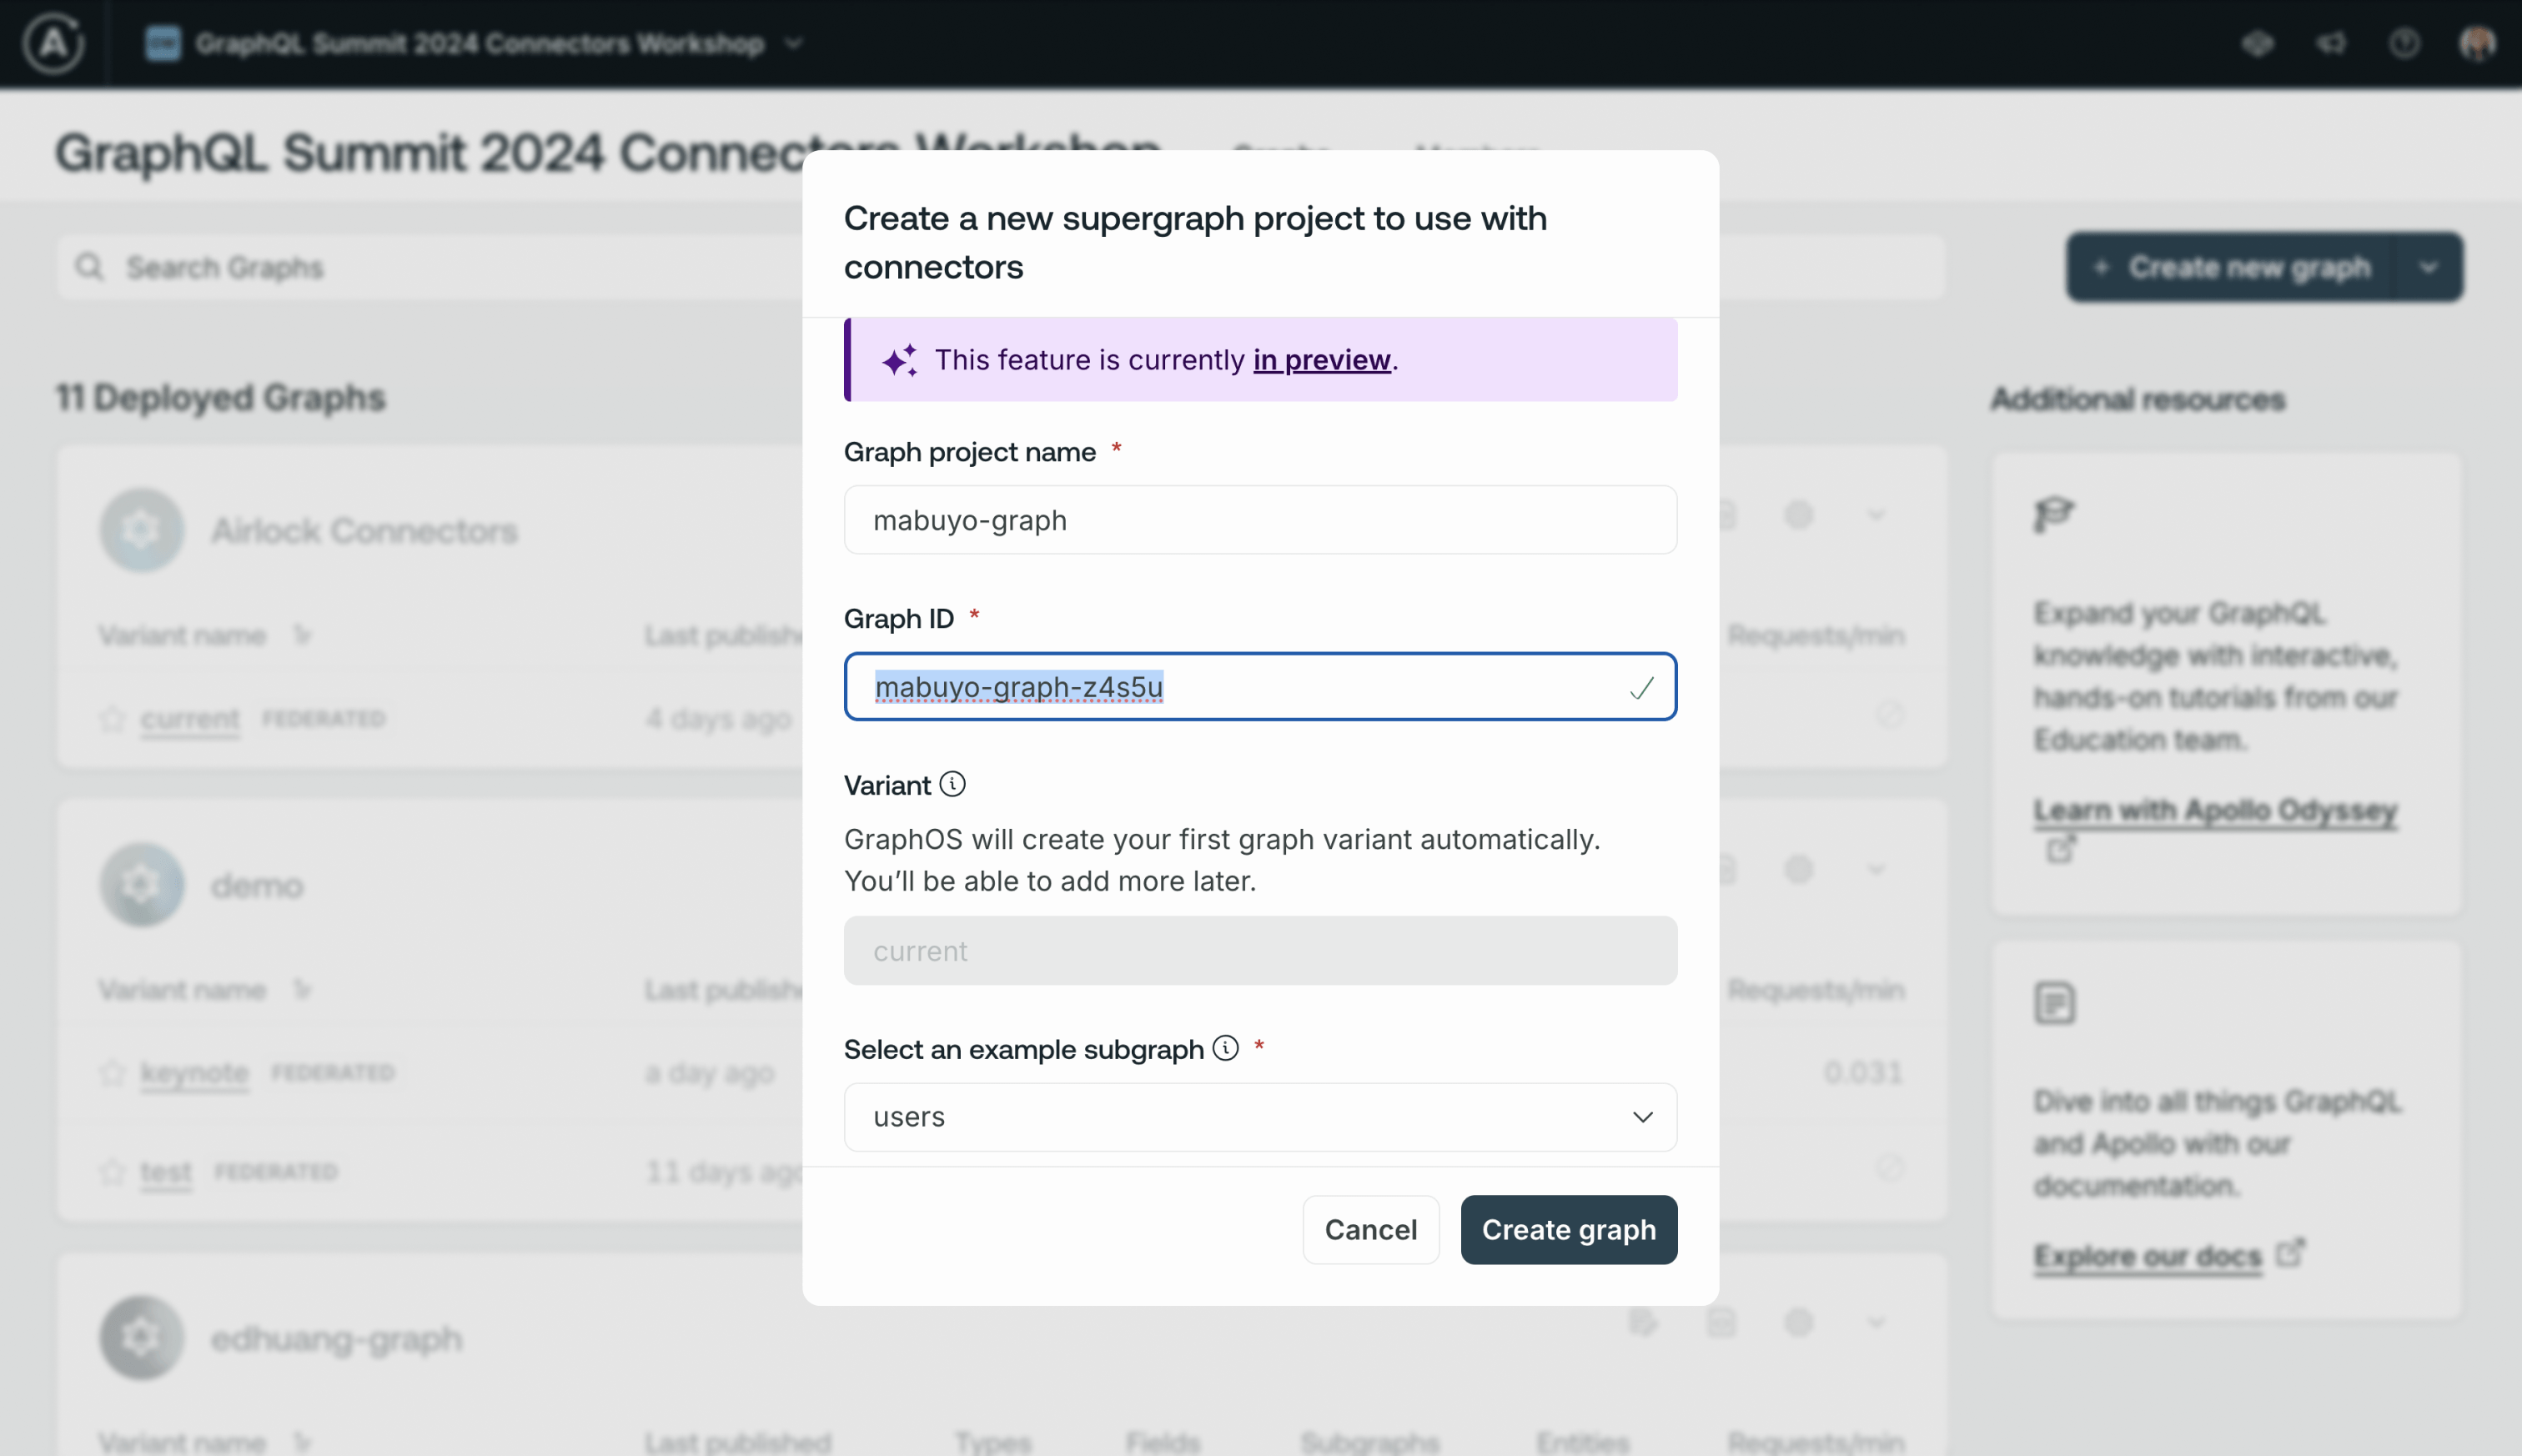The width and height of the screenshot is (2522, 1456).
Task: Click the Create graph button
Action: pyautogui.click(x=1568, y=1229)
